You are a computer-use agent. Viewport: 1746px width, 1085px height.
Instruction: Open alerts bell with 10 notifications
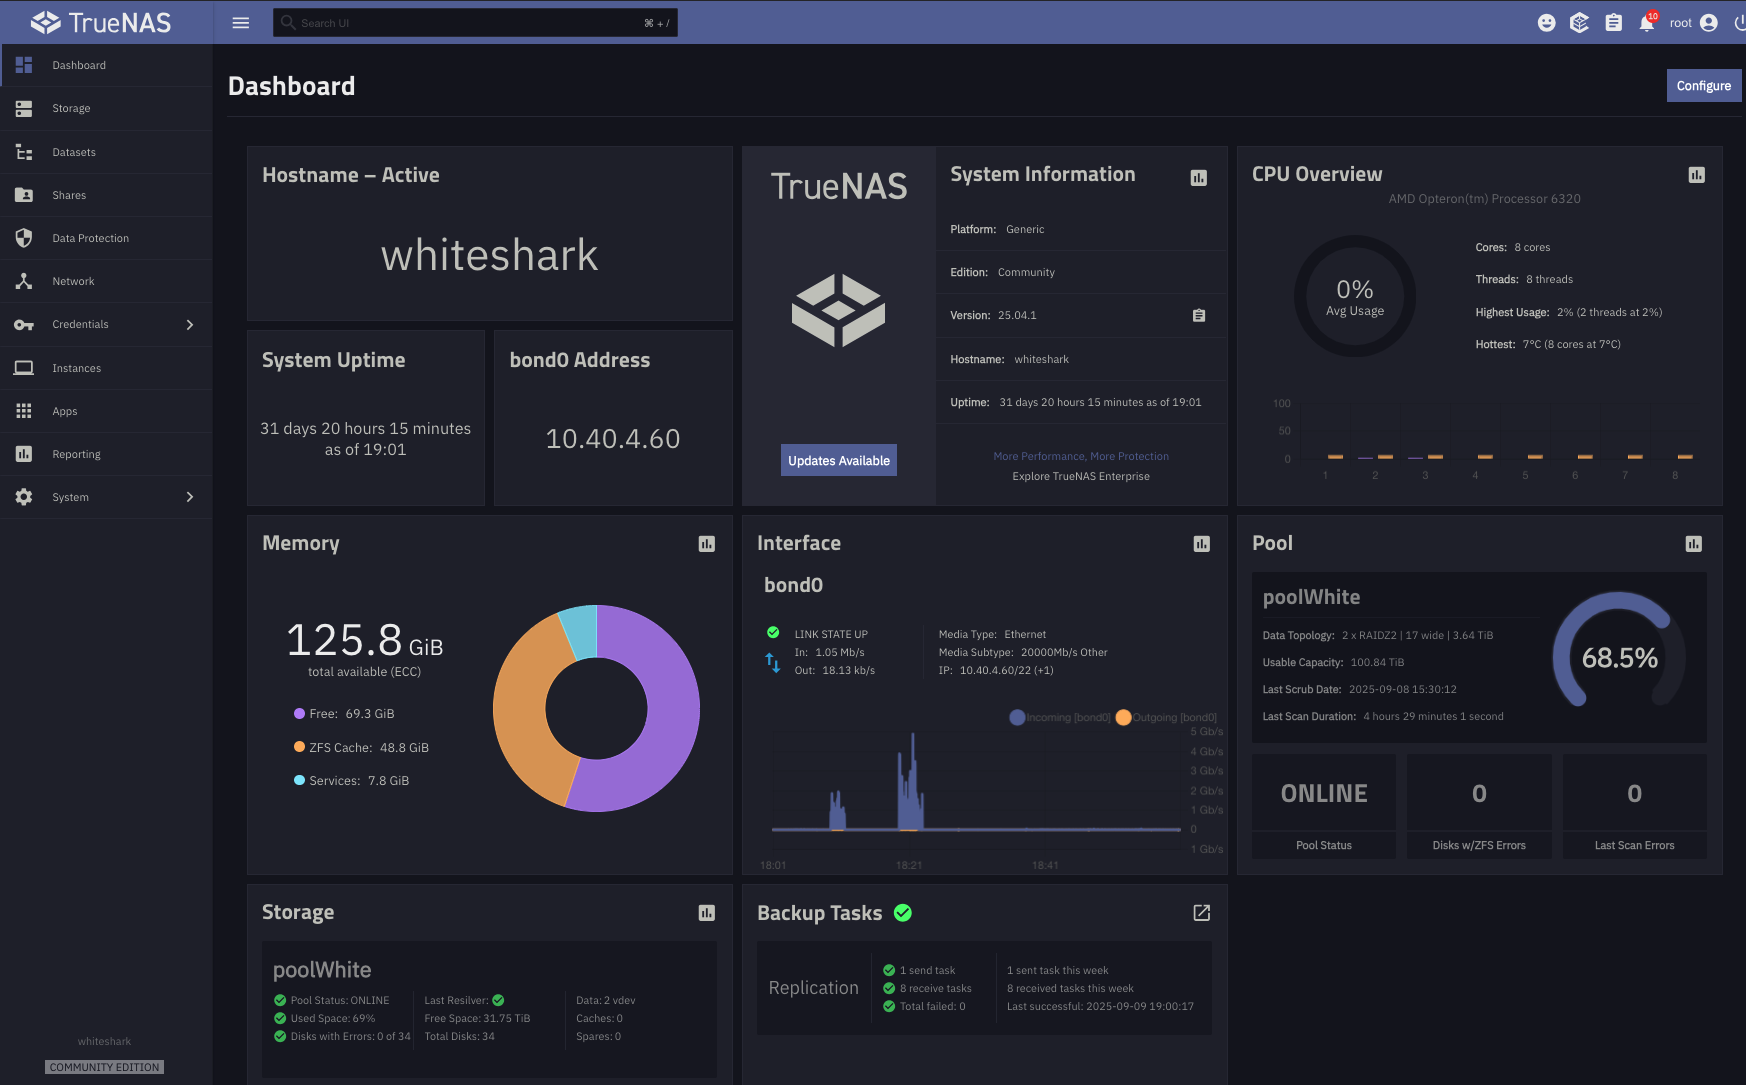click(1647, 22)
